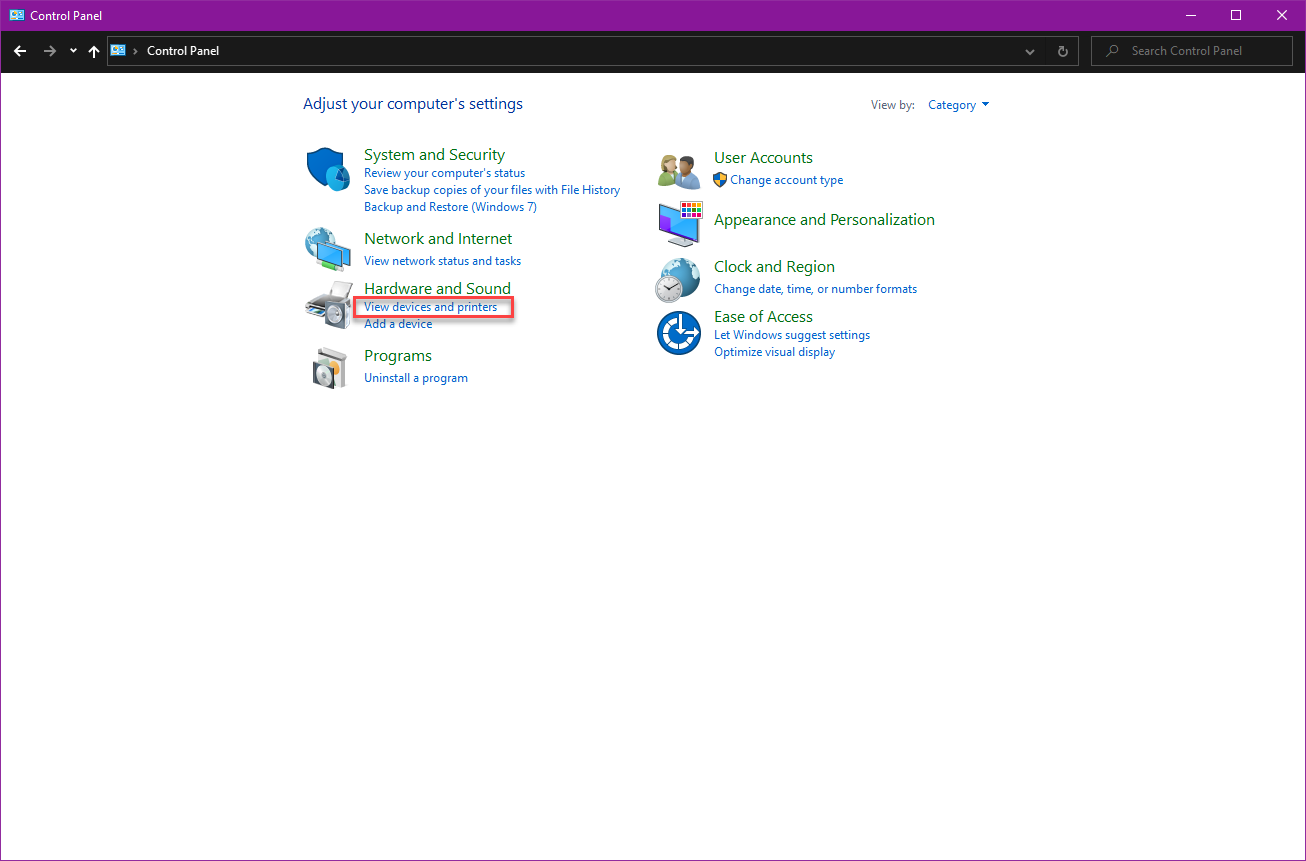Minimize the Control Panel window
This screenshot has height=861, width=1306.
tap(1190, 15)
